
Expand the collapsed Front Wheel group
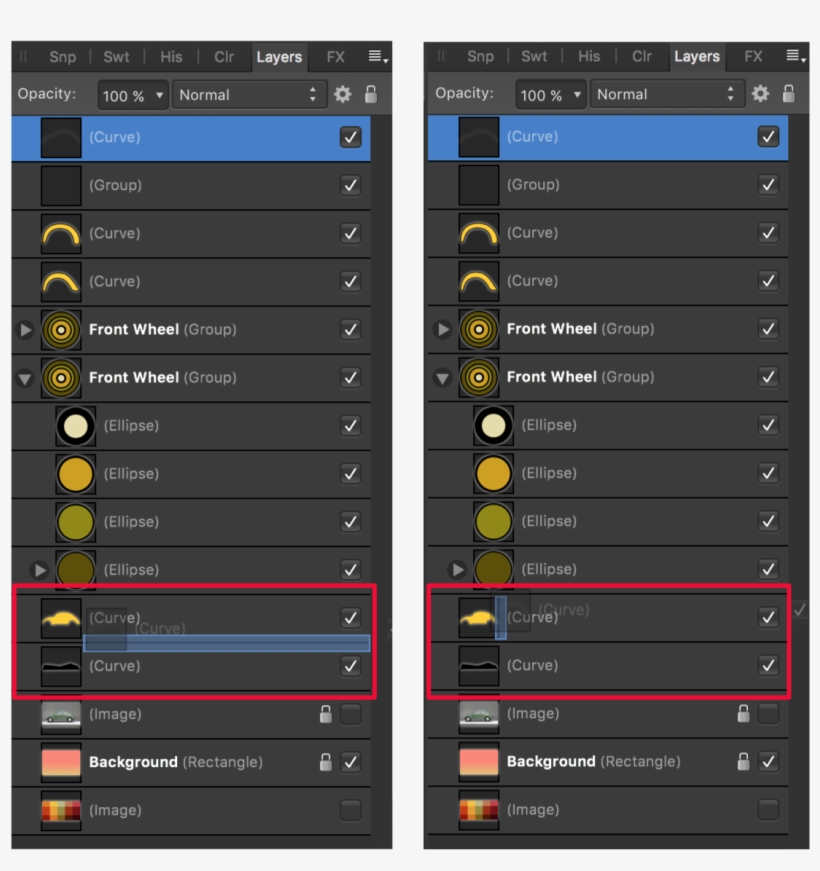pyautogui.click(x=23, y=329)
